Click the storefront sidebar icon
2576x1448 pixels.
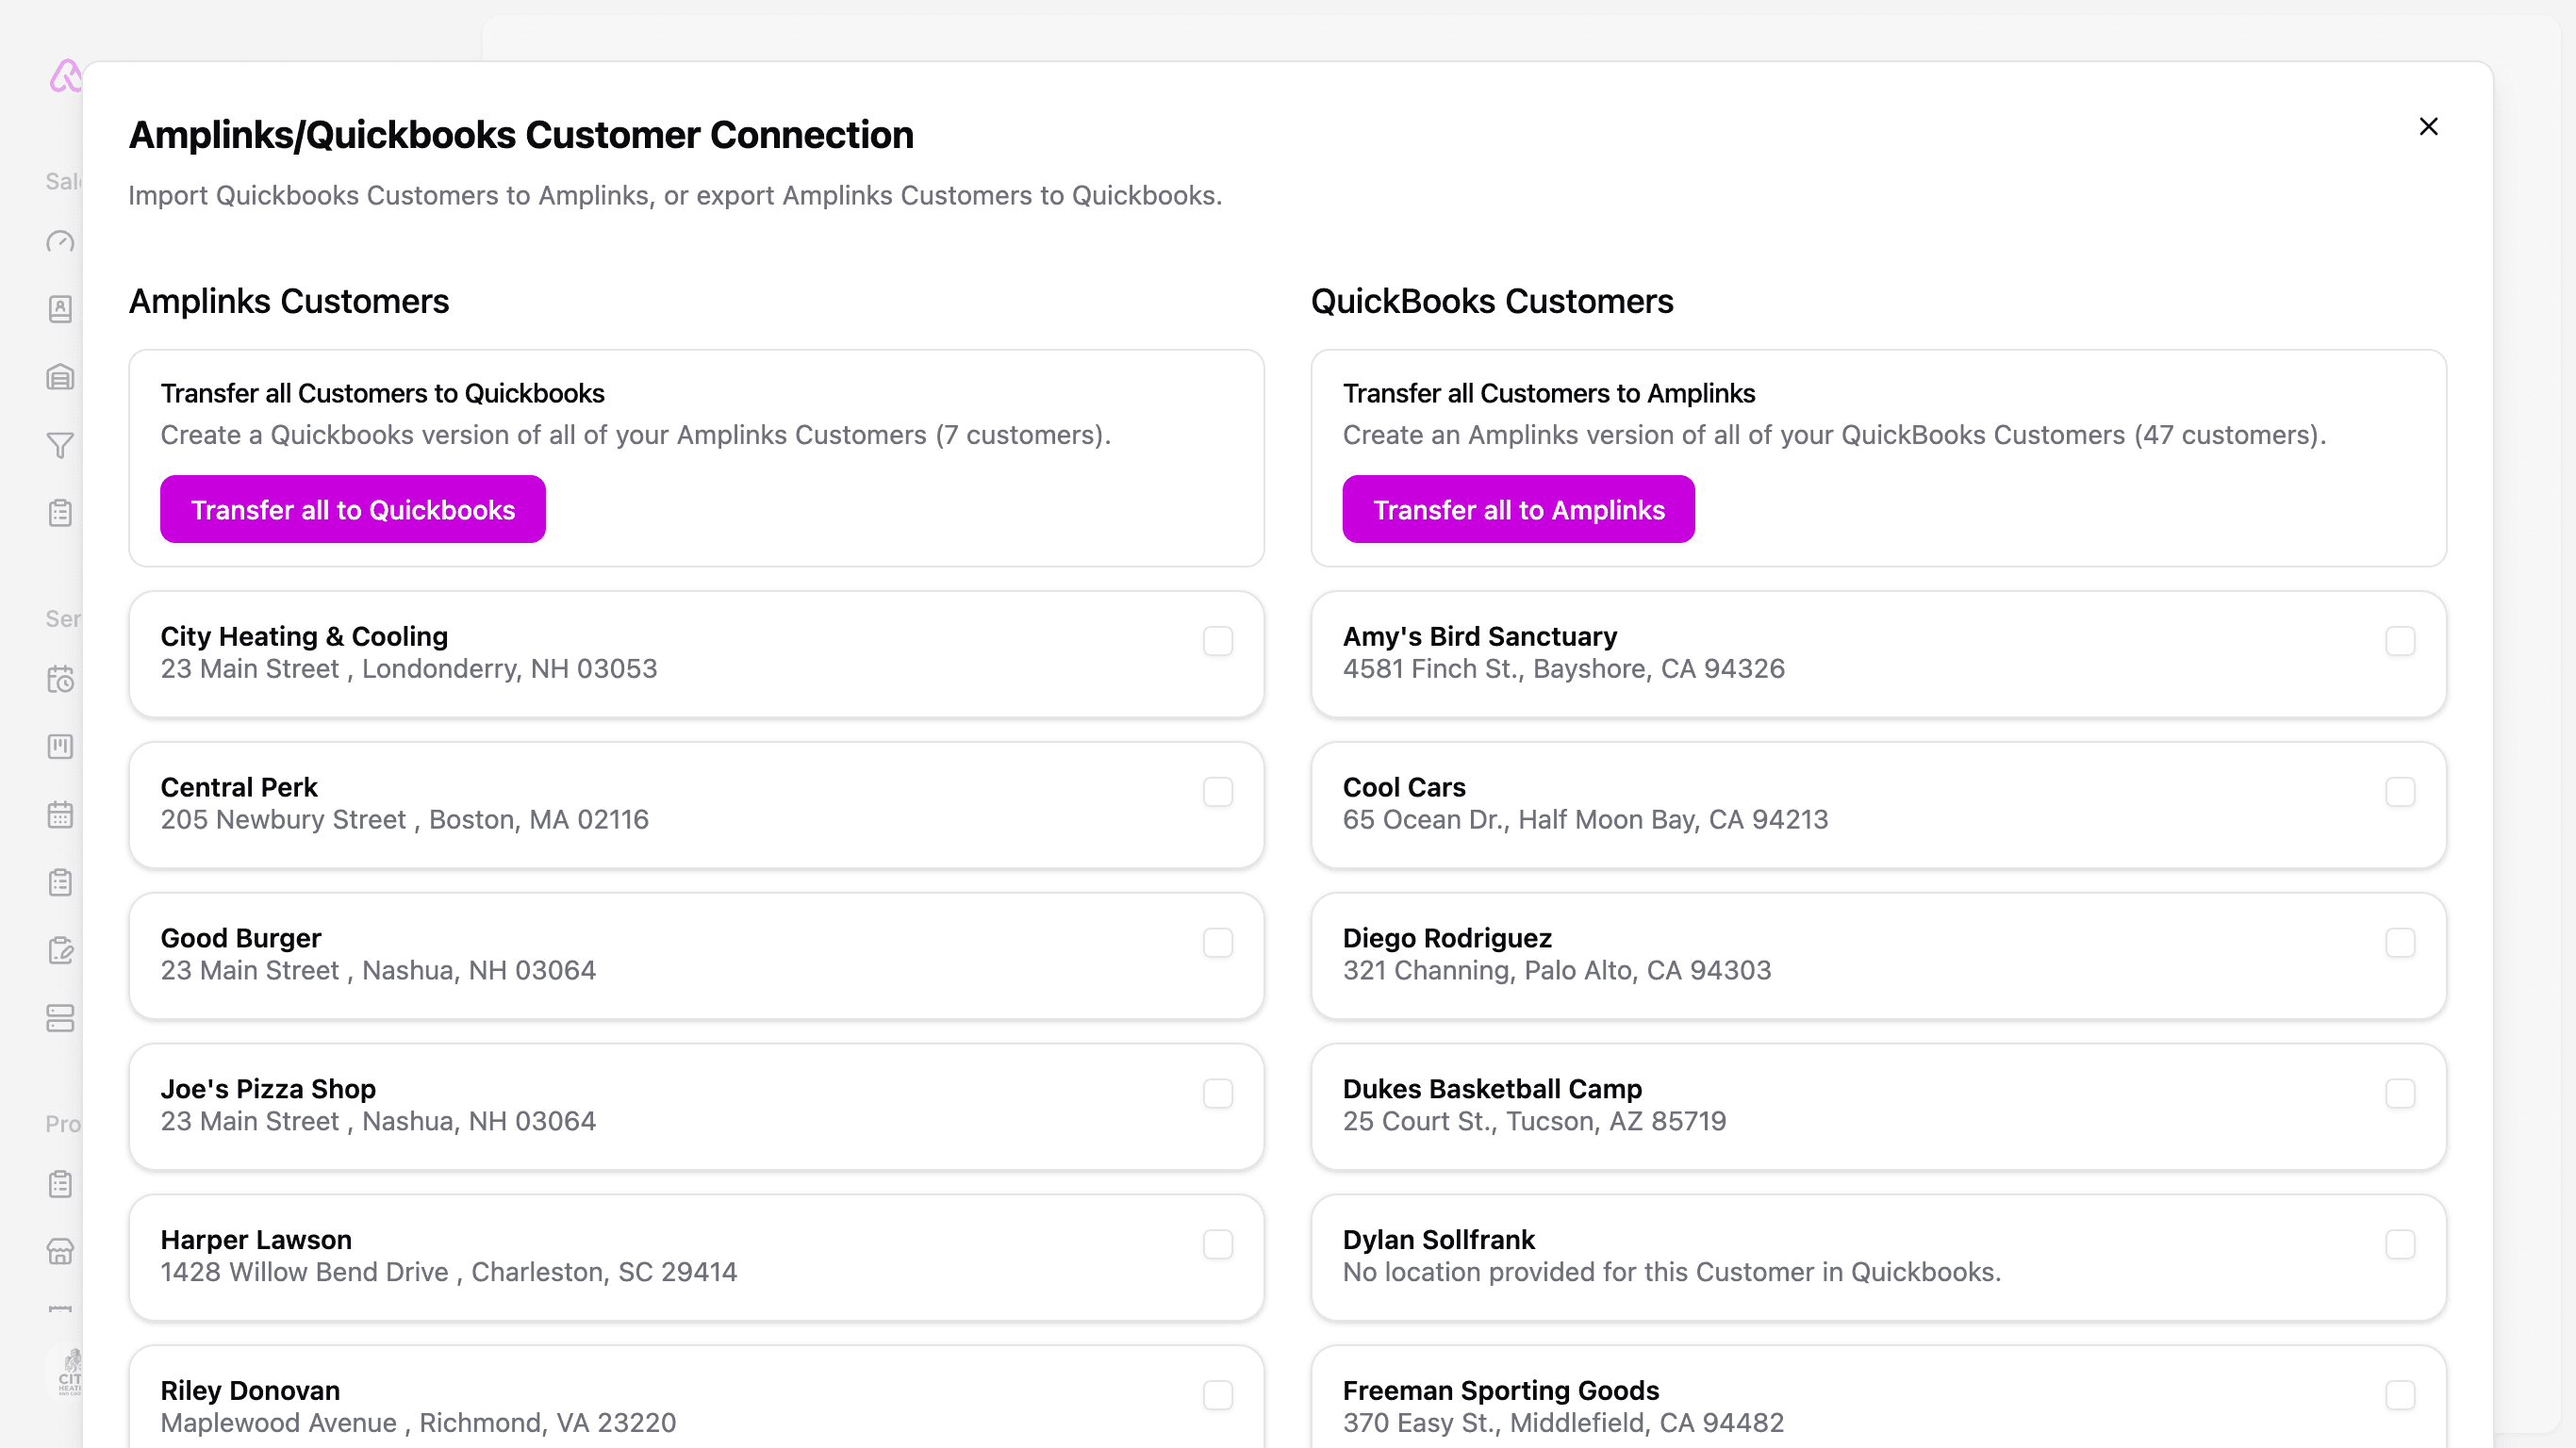pos(60,1251)
